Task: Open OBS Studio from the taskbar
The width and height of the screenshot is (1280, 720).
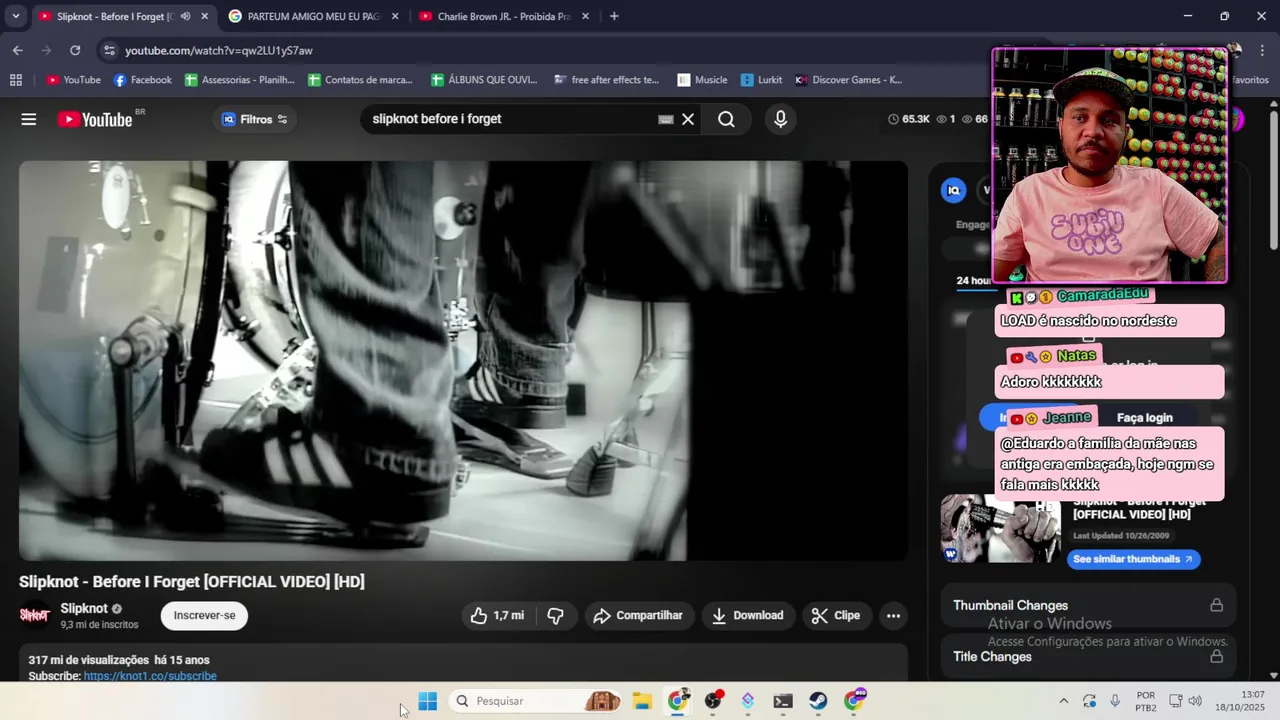Action: pos(713,701)
